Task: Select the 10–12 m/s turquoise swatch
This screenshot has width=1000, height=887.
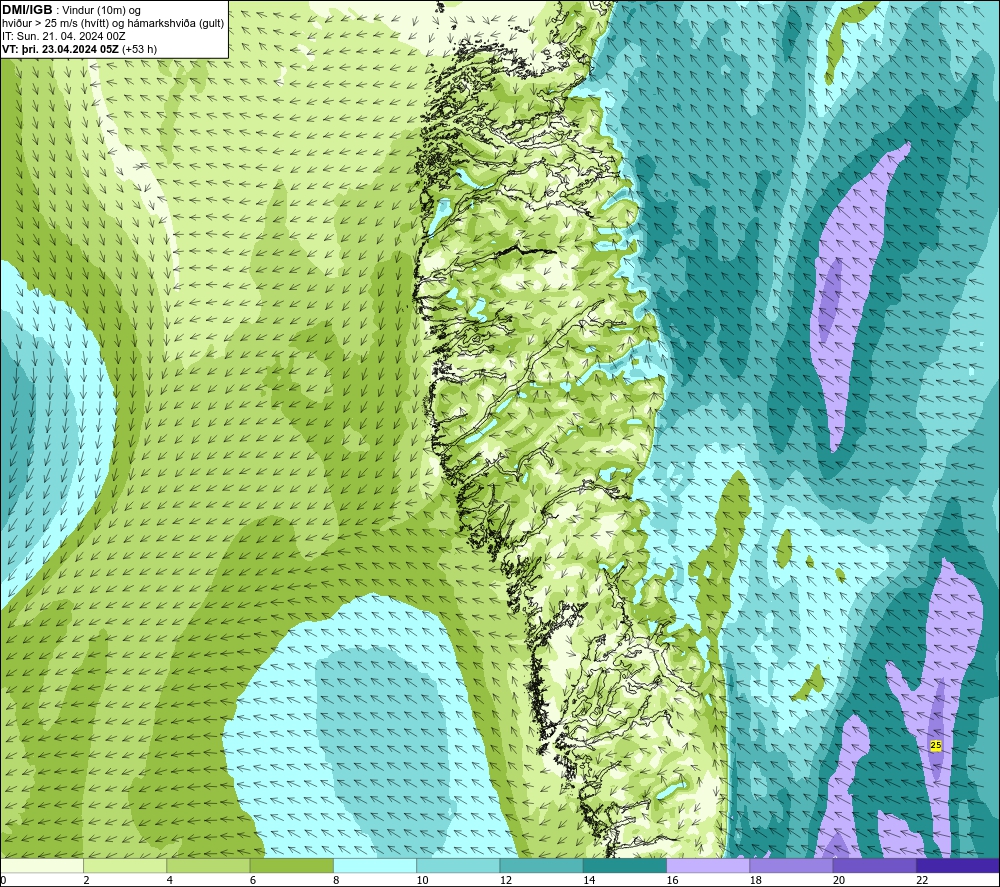Action: 458,865
